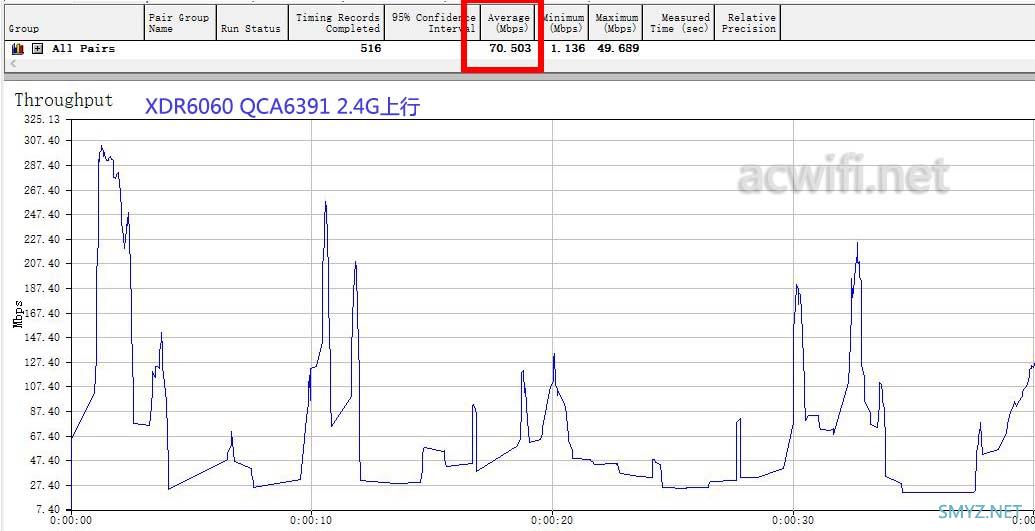
Task: Click the 0:00:00 time axis label
Action: click(71, 520)
